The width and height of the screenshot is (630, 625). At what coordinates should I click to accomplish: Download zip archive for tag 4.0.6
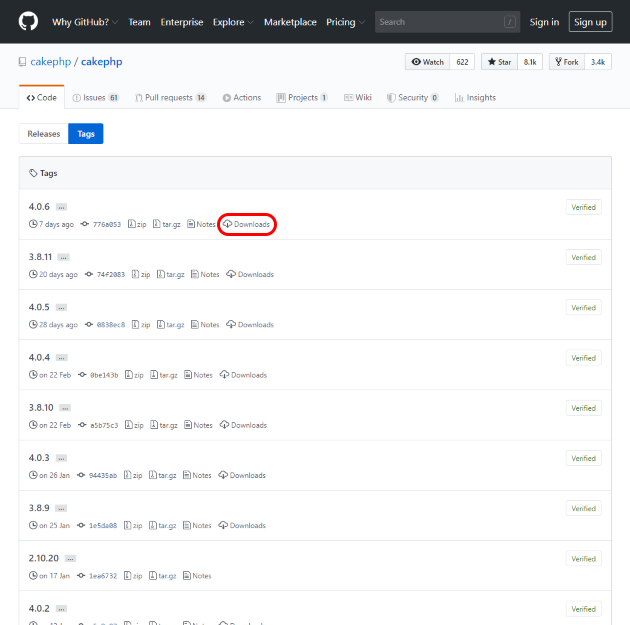(x=139, y=224)
